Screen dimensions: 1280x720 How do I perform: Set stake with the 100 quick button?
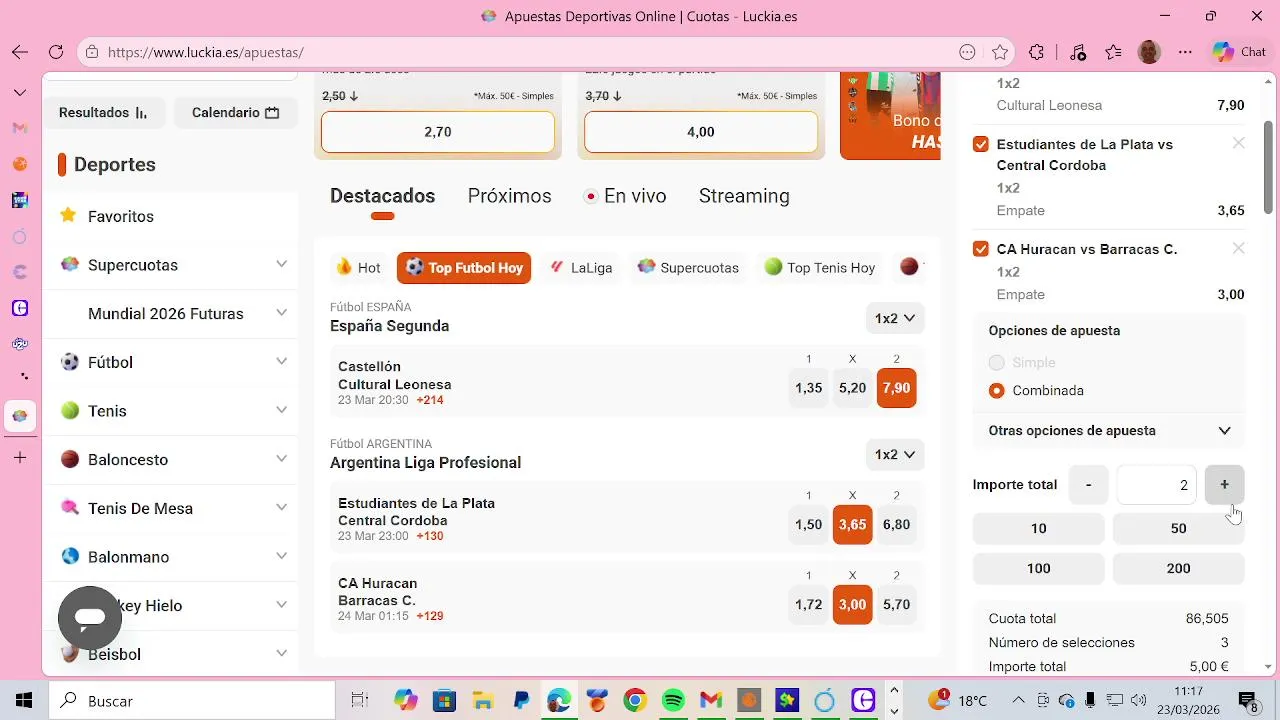1038,568
